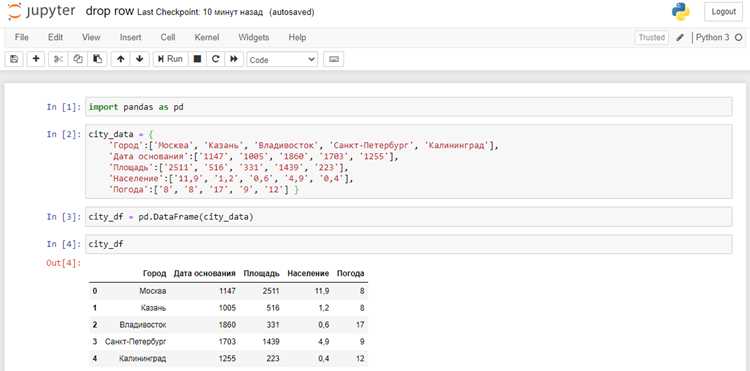Click the area value 516 cell

(273, 307)
